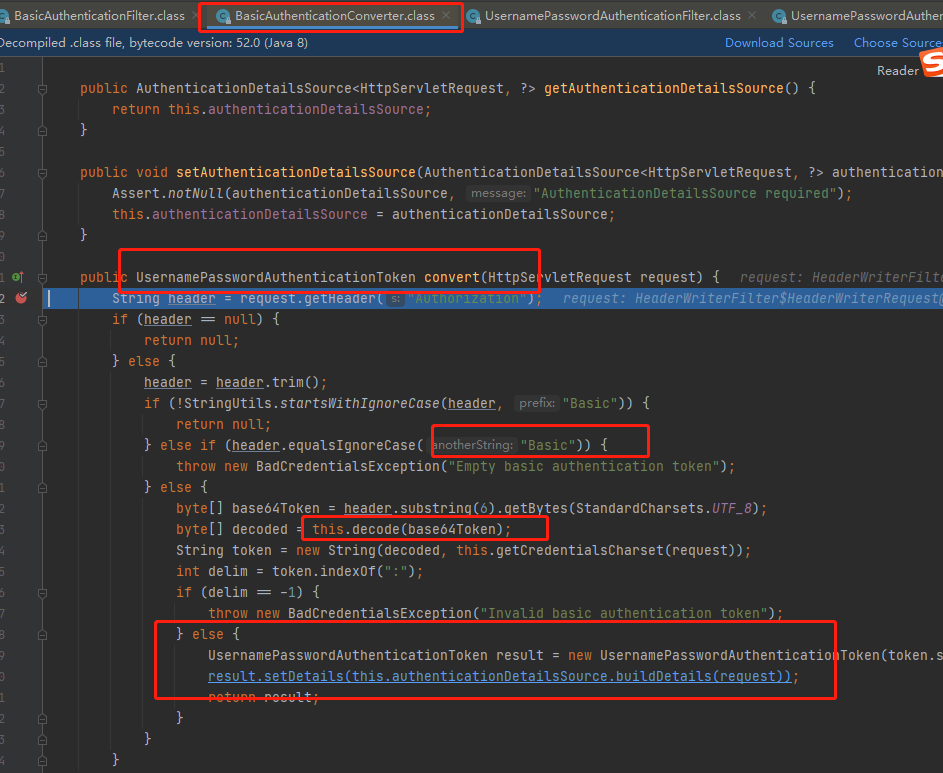Viewport: 943px width, 773px height.
Task: Click the Choose Sources link
Action: [898, 43]
